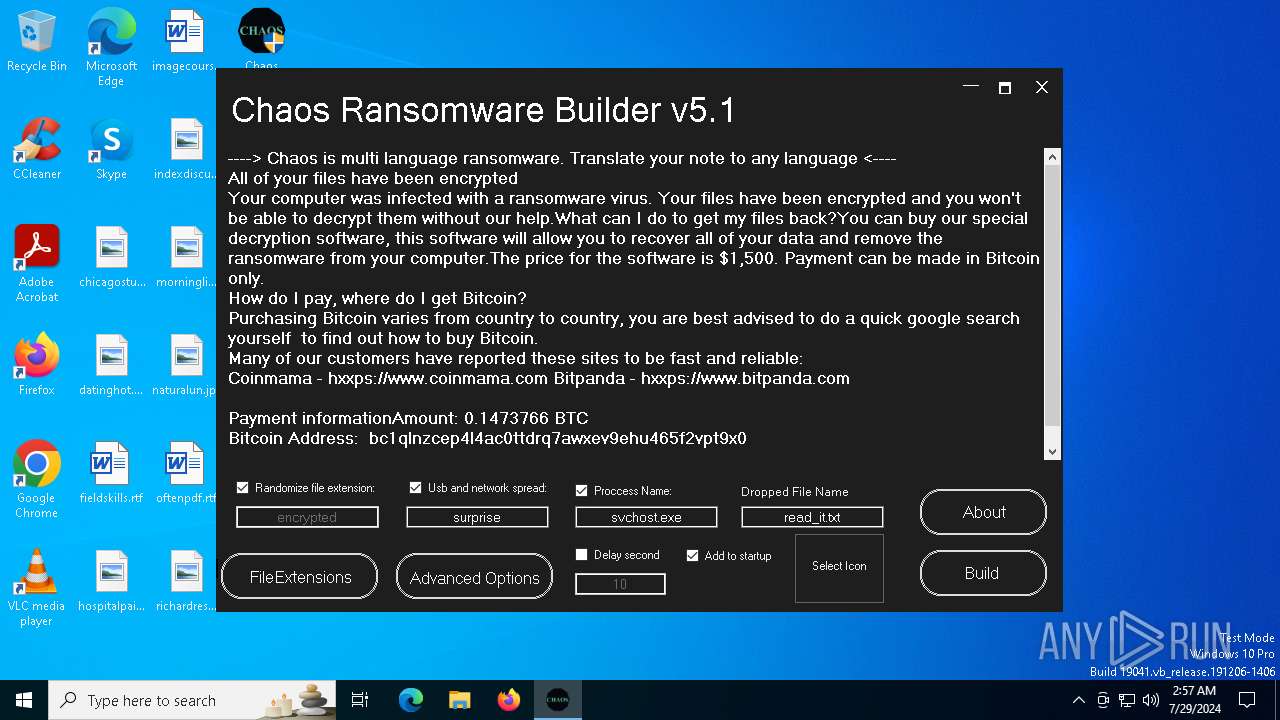
Task: Click the 'encrypted' extension field
Action: point(307,517)
